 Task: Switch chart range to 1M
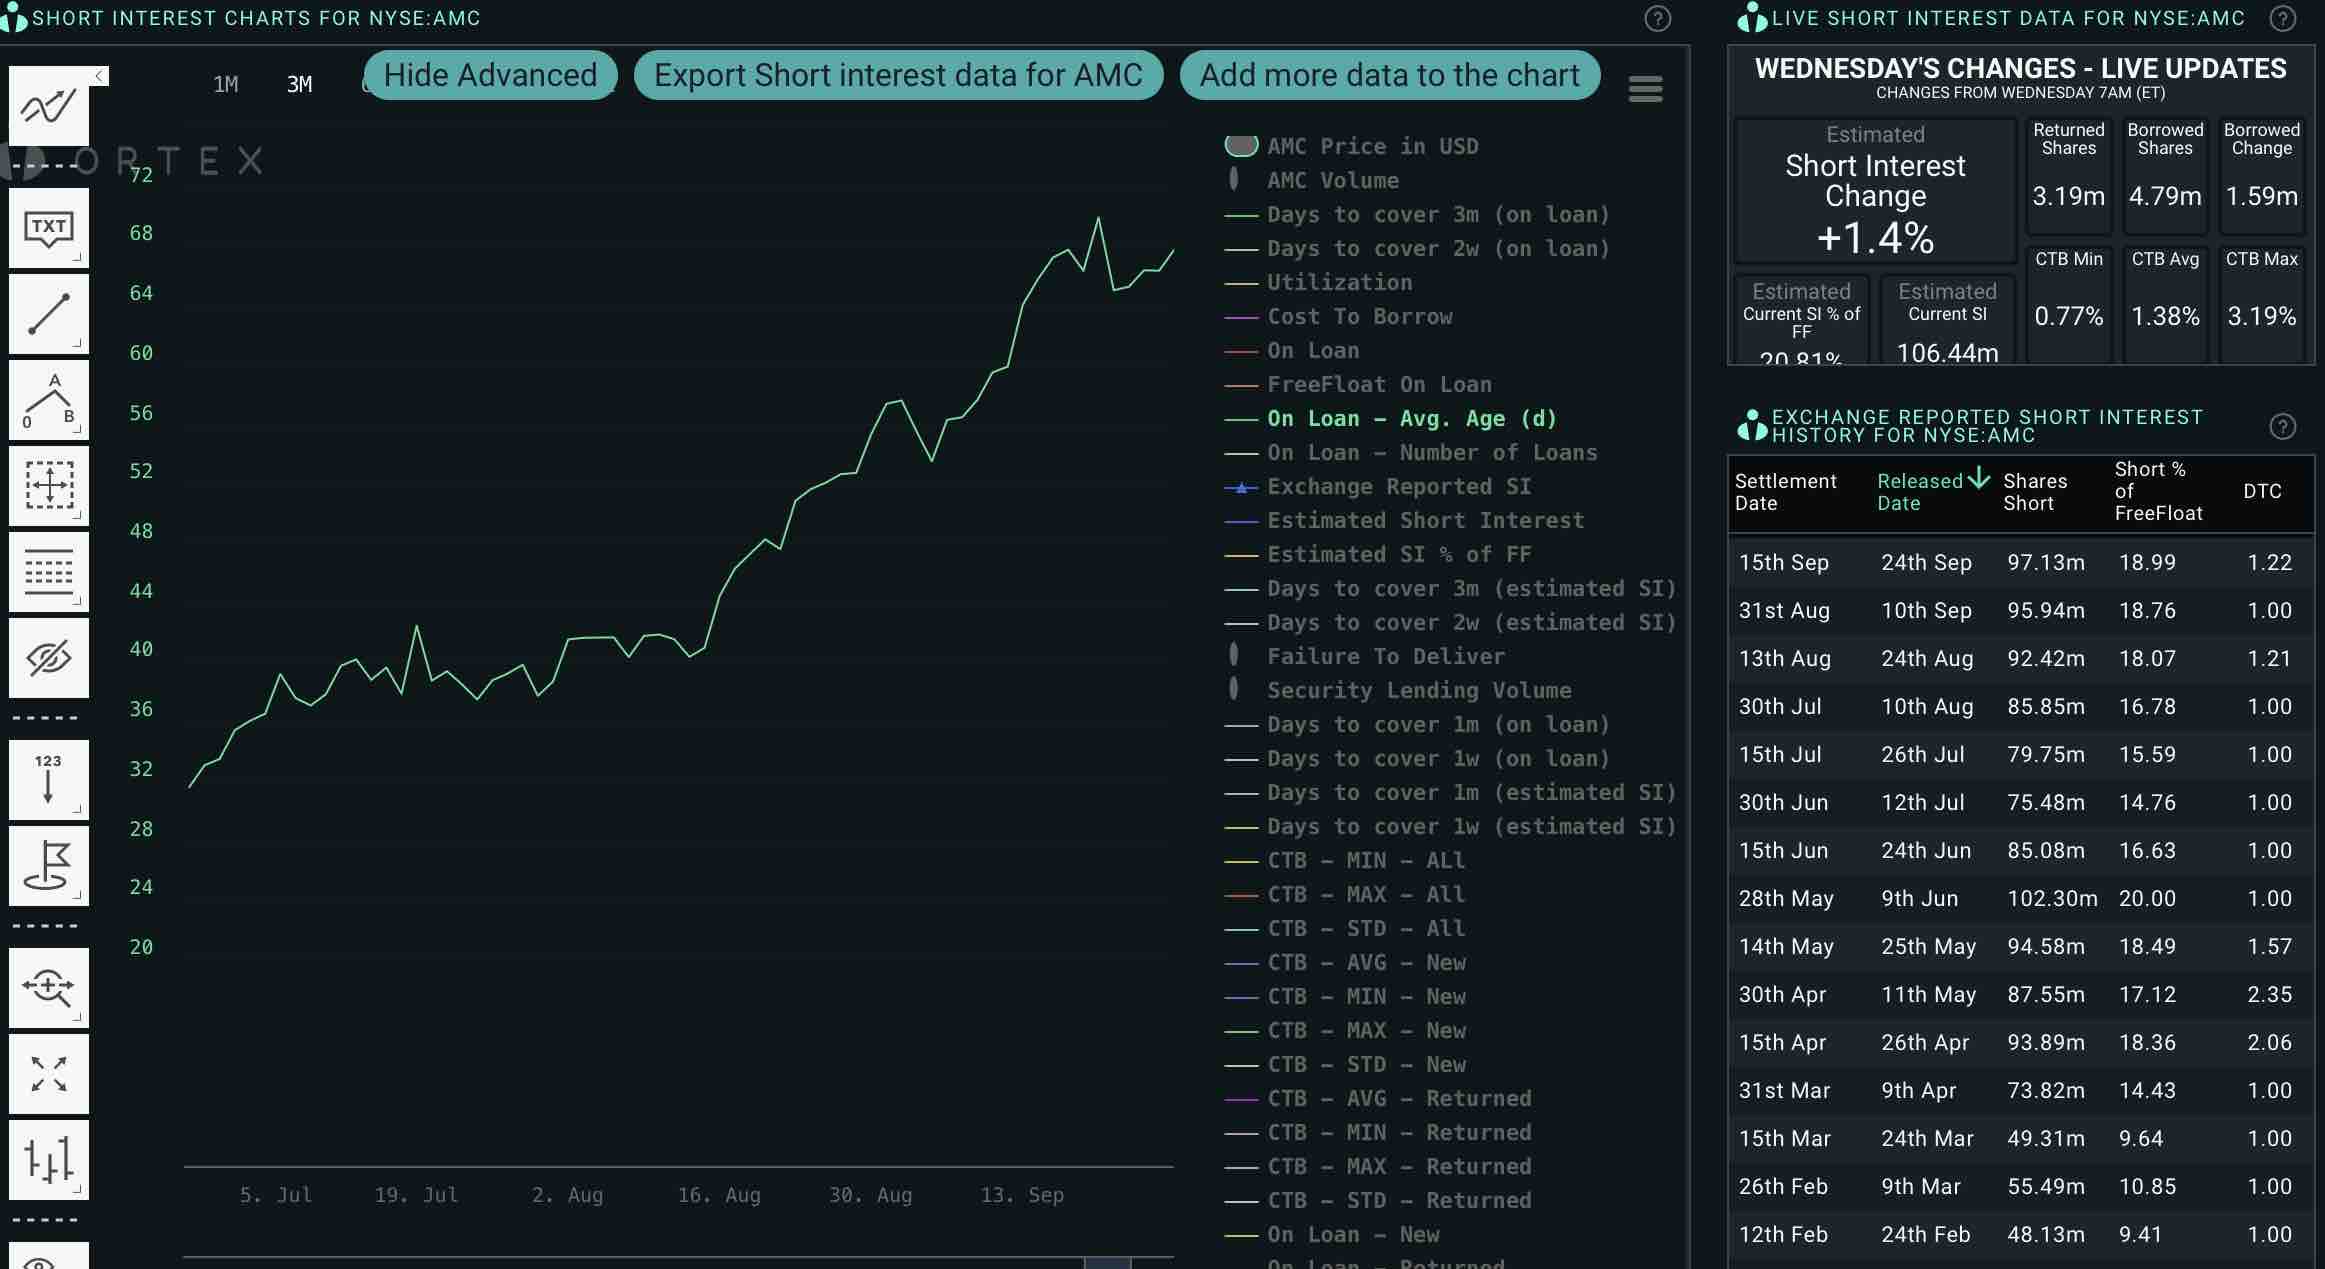(x=226, y=85)
